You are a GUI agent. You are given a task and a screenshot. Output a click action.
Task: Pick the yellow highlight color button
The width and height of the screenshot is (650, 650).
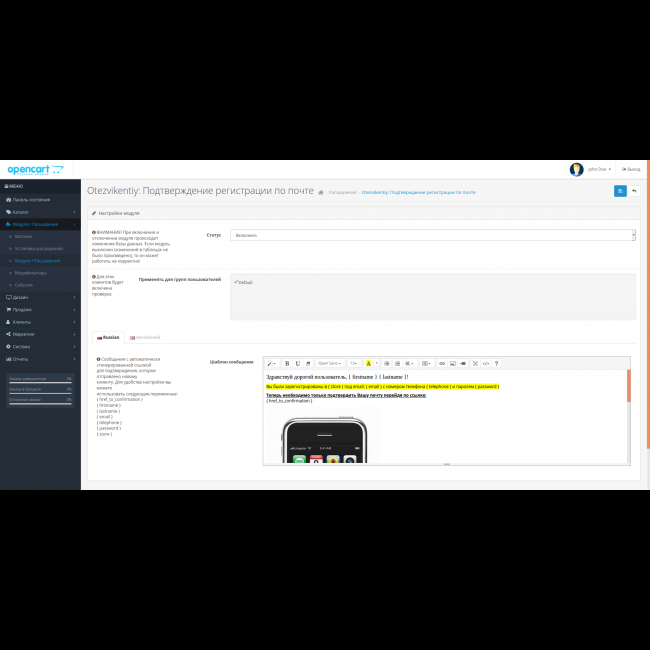368,363
